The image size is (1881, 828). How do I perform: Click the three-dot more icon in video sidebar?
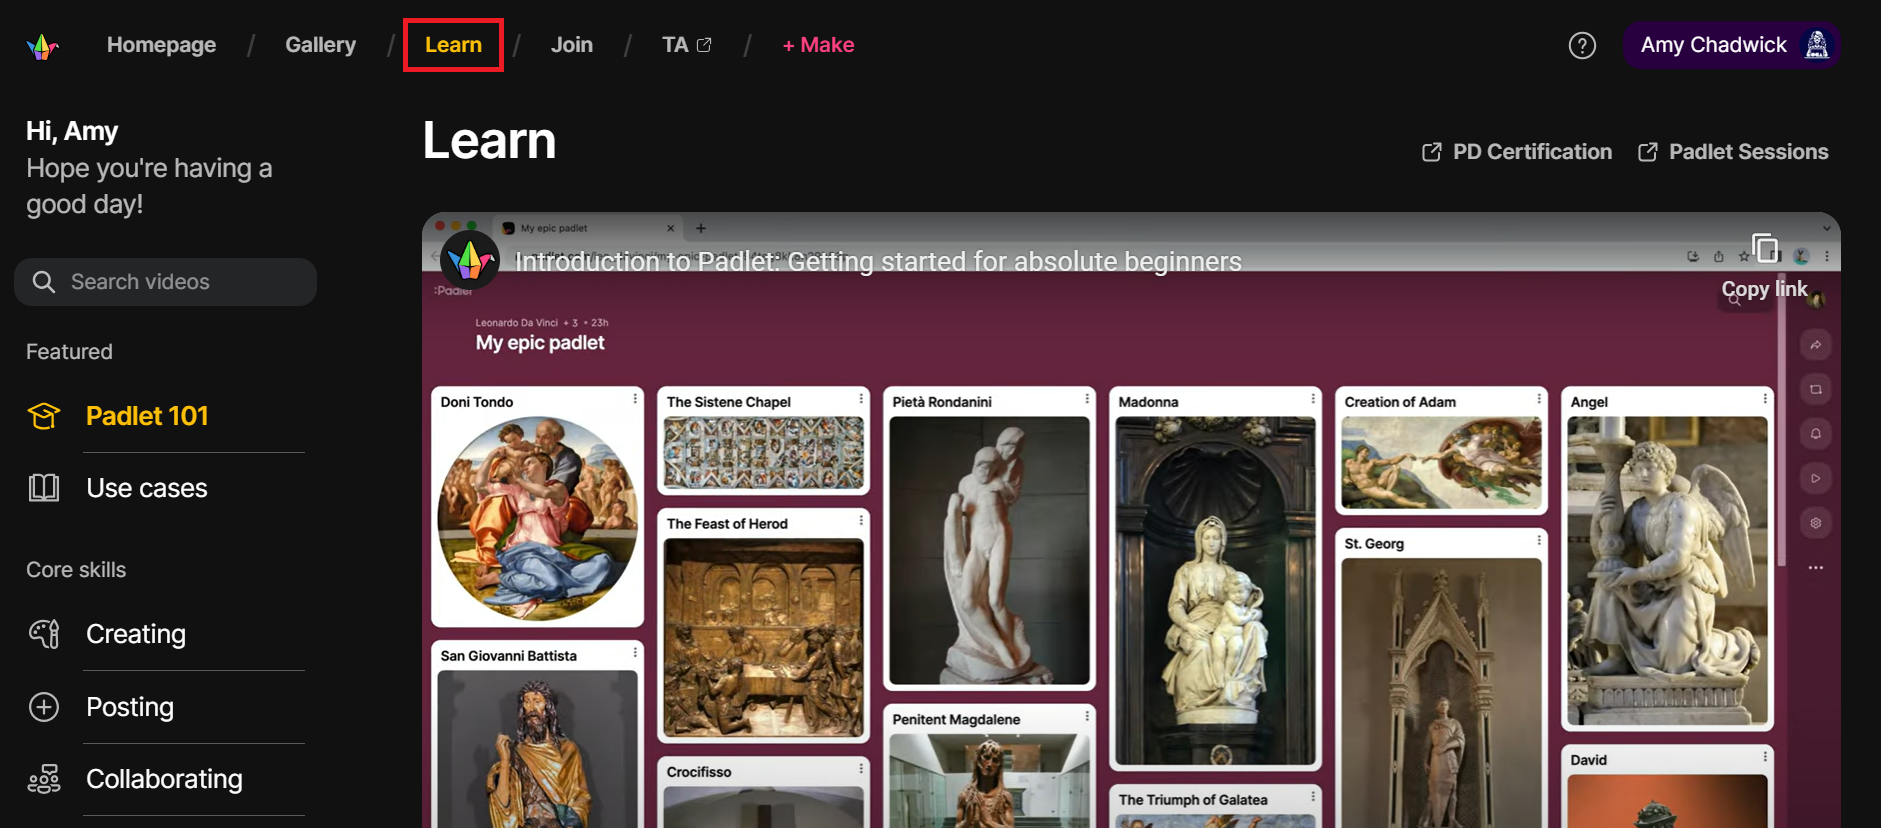point(1816,567)
